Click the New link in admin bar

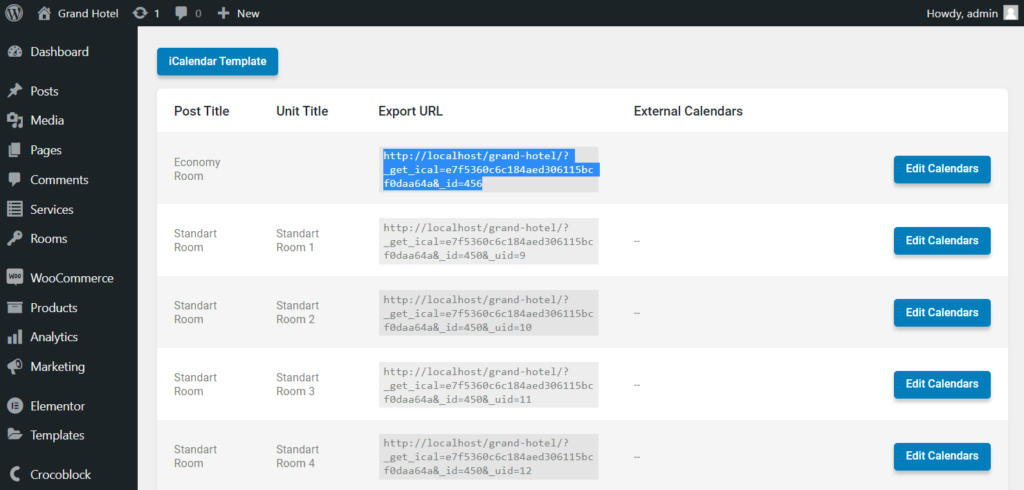pyautogui.click(x=248, y=13)
